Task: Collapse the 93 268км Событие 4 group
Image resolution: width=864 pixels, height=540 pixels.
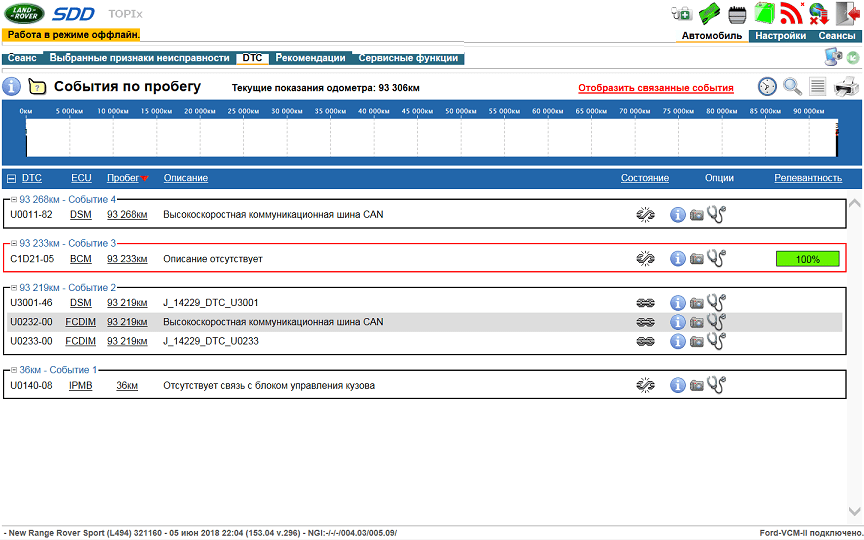Action: click(x=14, y=199)
